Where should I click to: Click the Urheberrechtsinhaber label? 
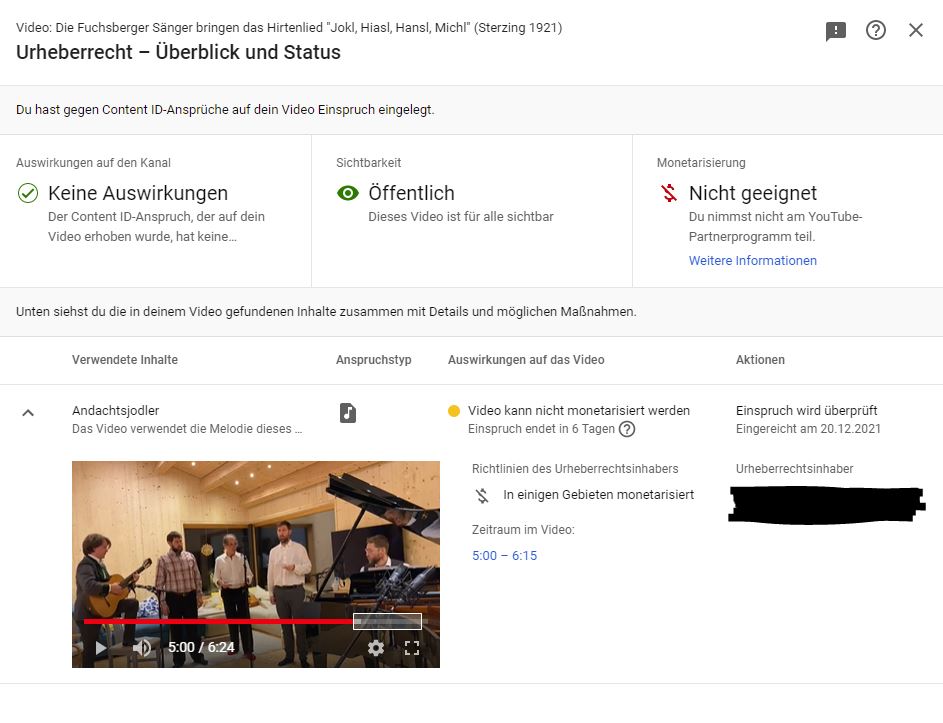pos(794,469)
